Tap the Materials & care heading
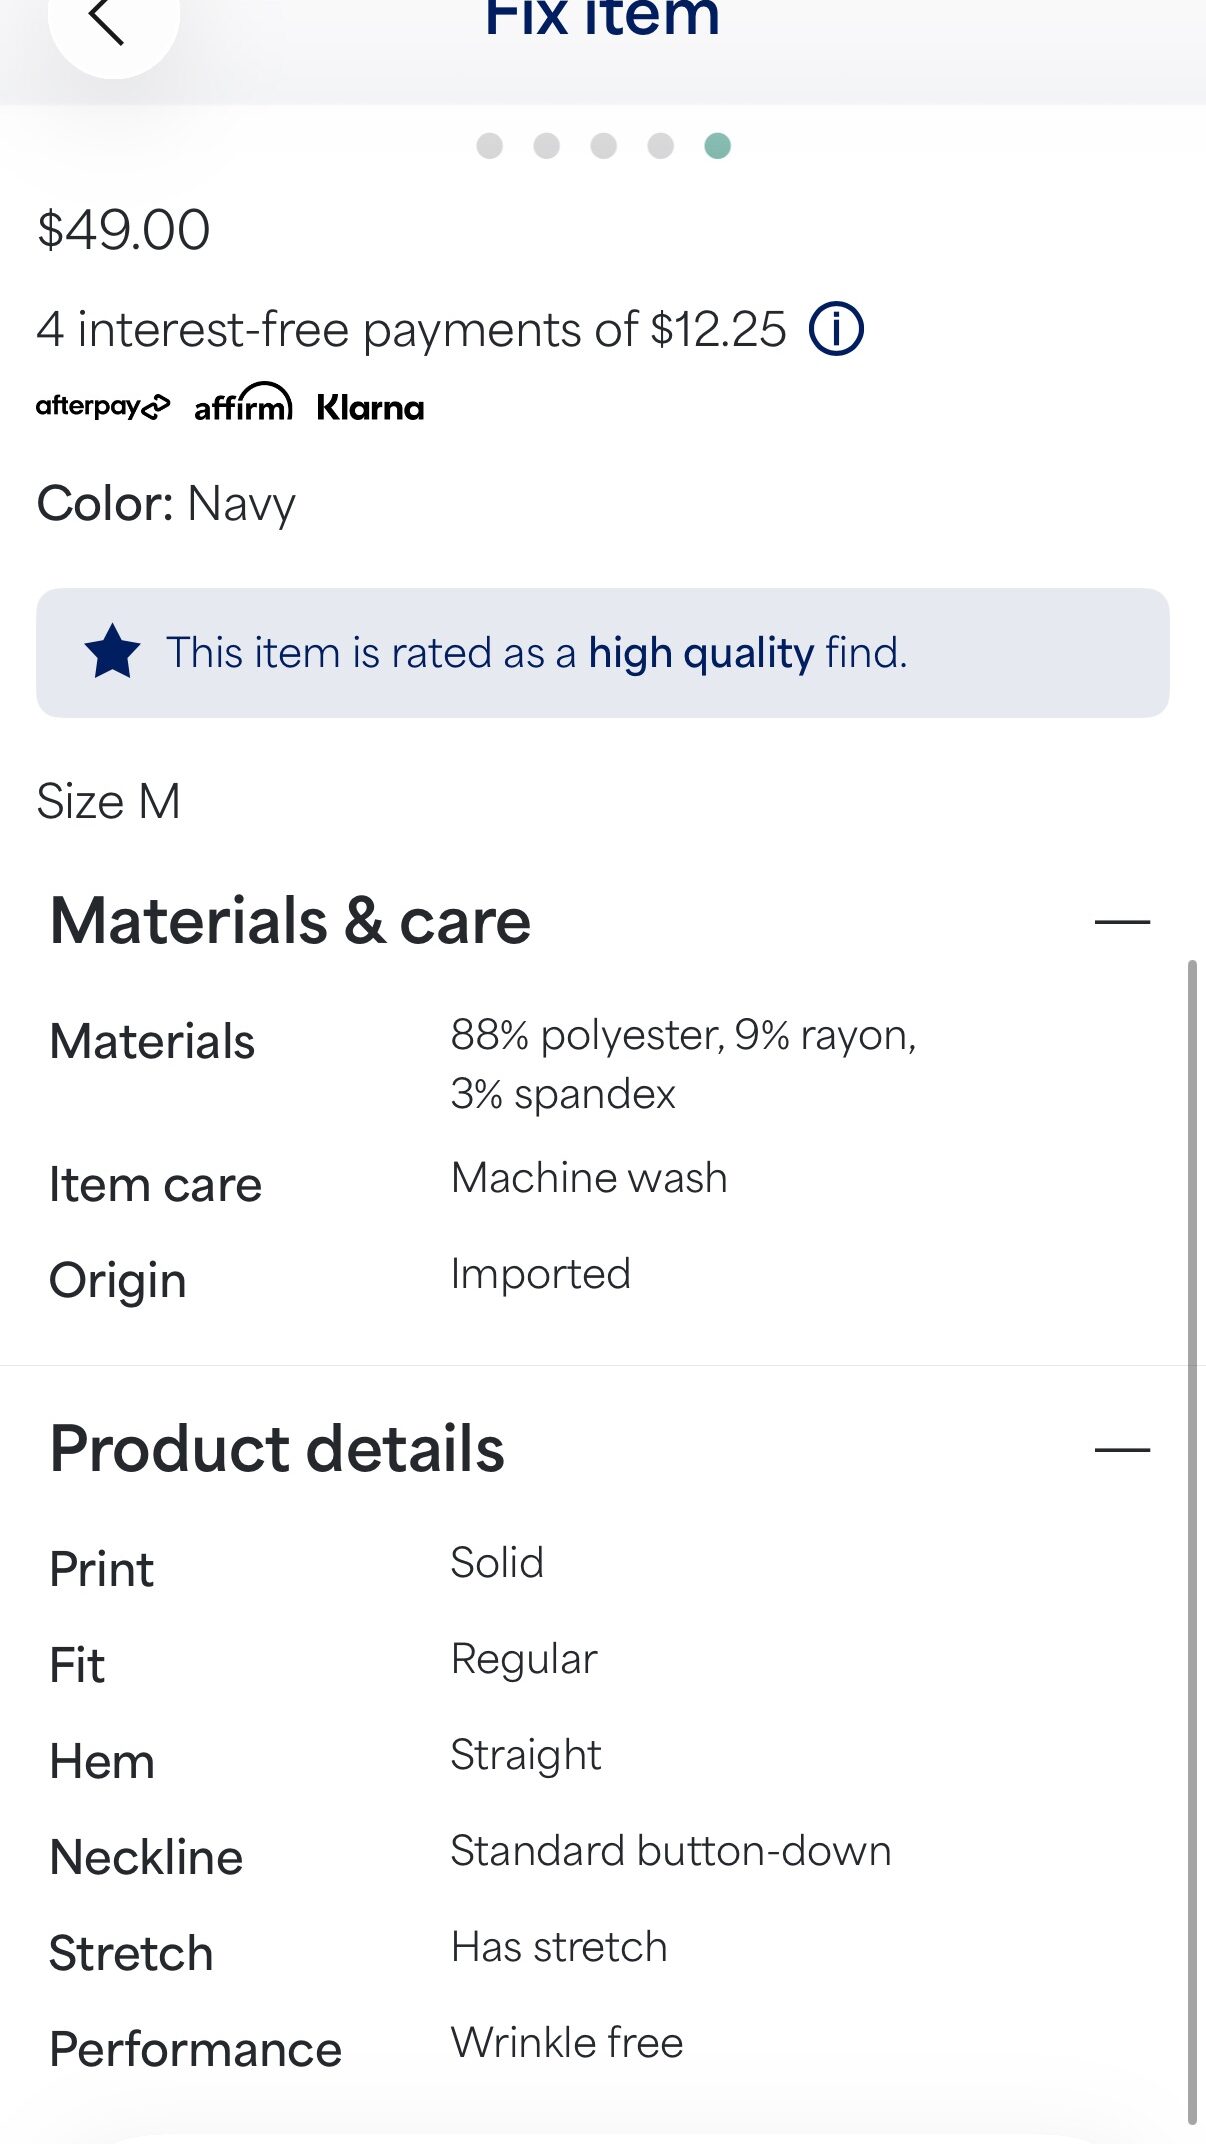 290,920
